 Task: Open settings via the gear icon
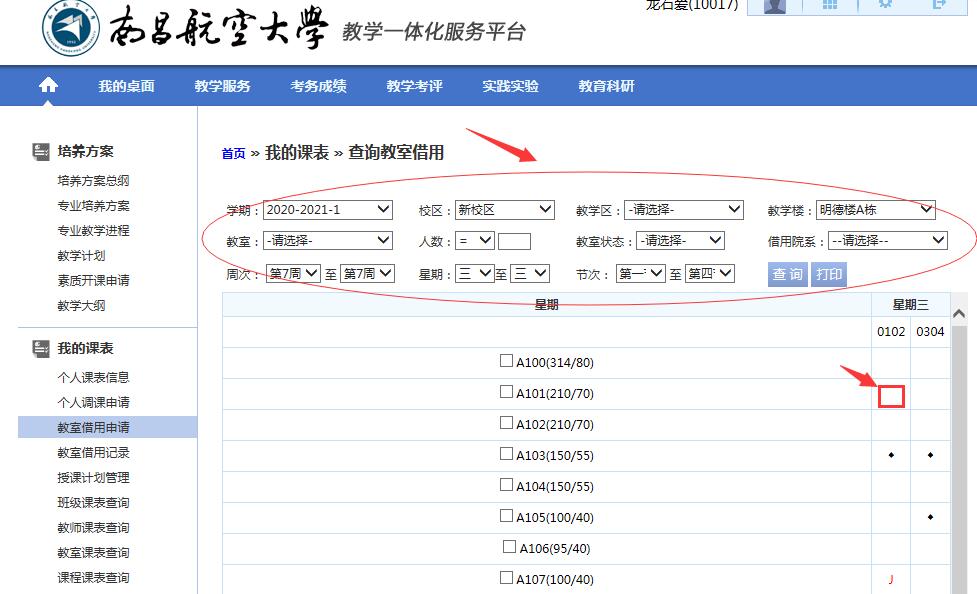[884, 5]
